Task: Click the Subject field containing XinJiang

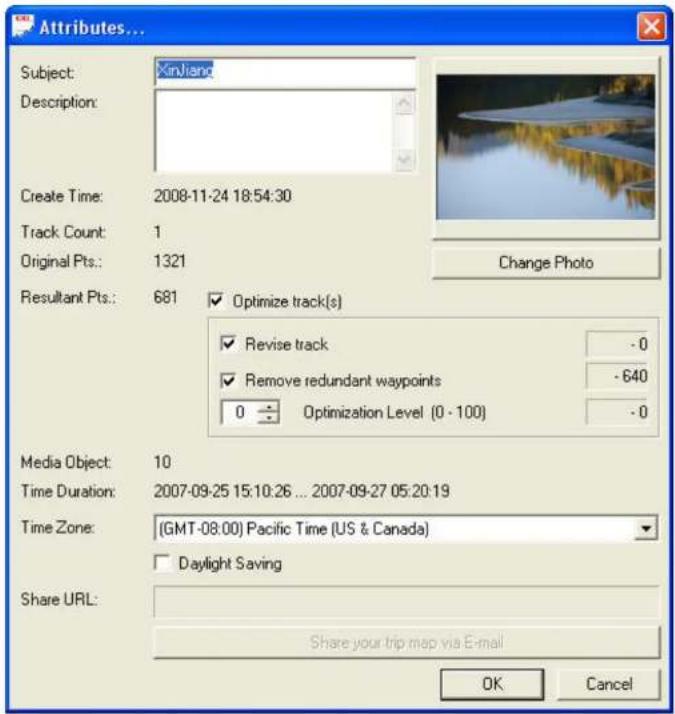Action: [x=285, y=71]
